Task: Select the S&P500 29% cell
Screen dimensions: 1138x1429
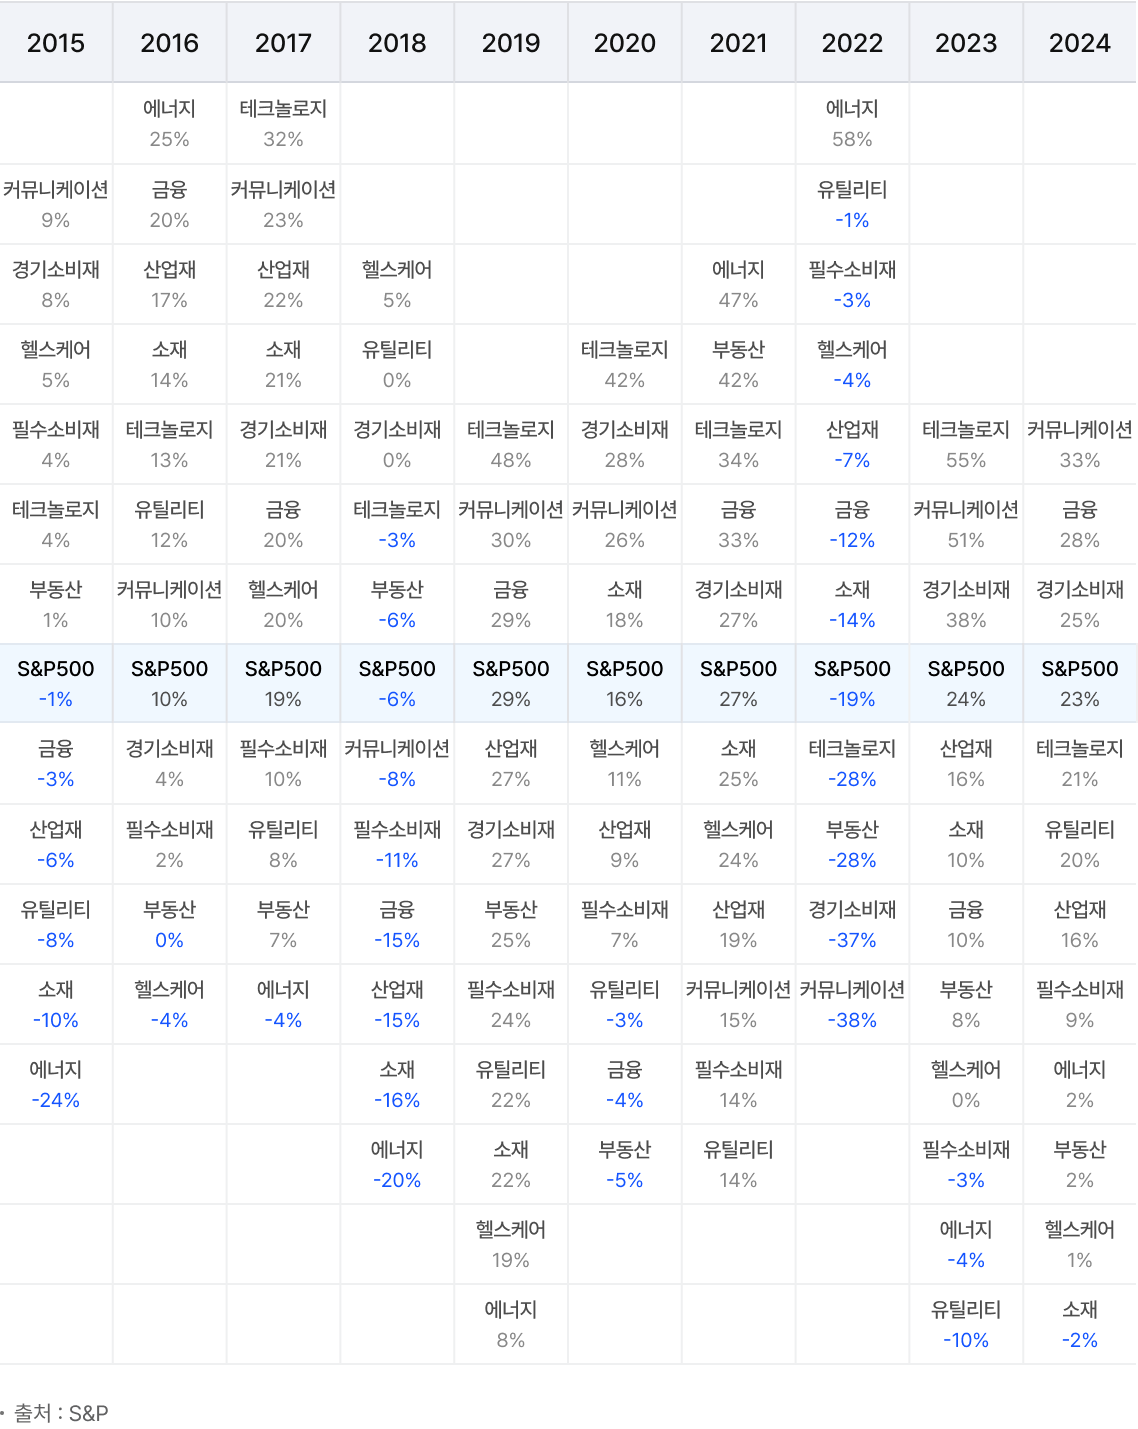Action: coord(511,684)
